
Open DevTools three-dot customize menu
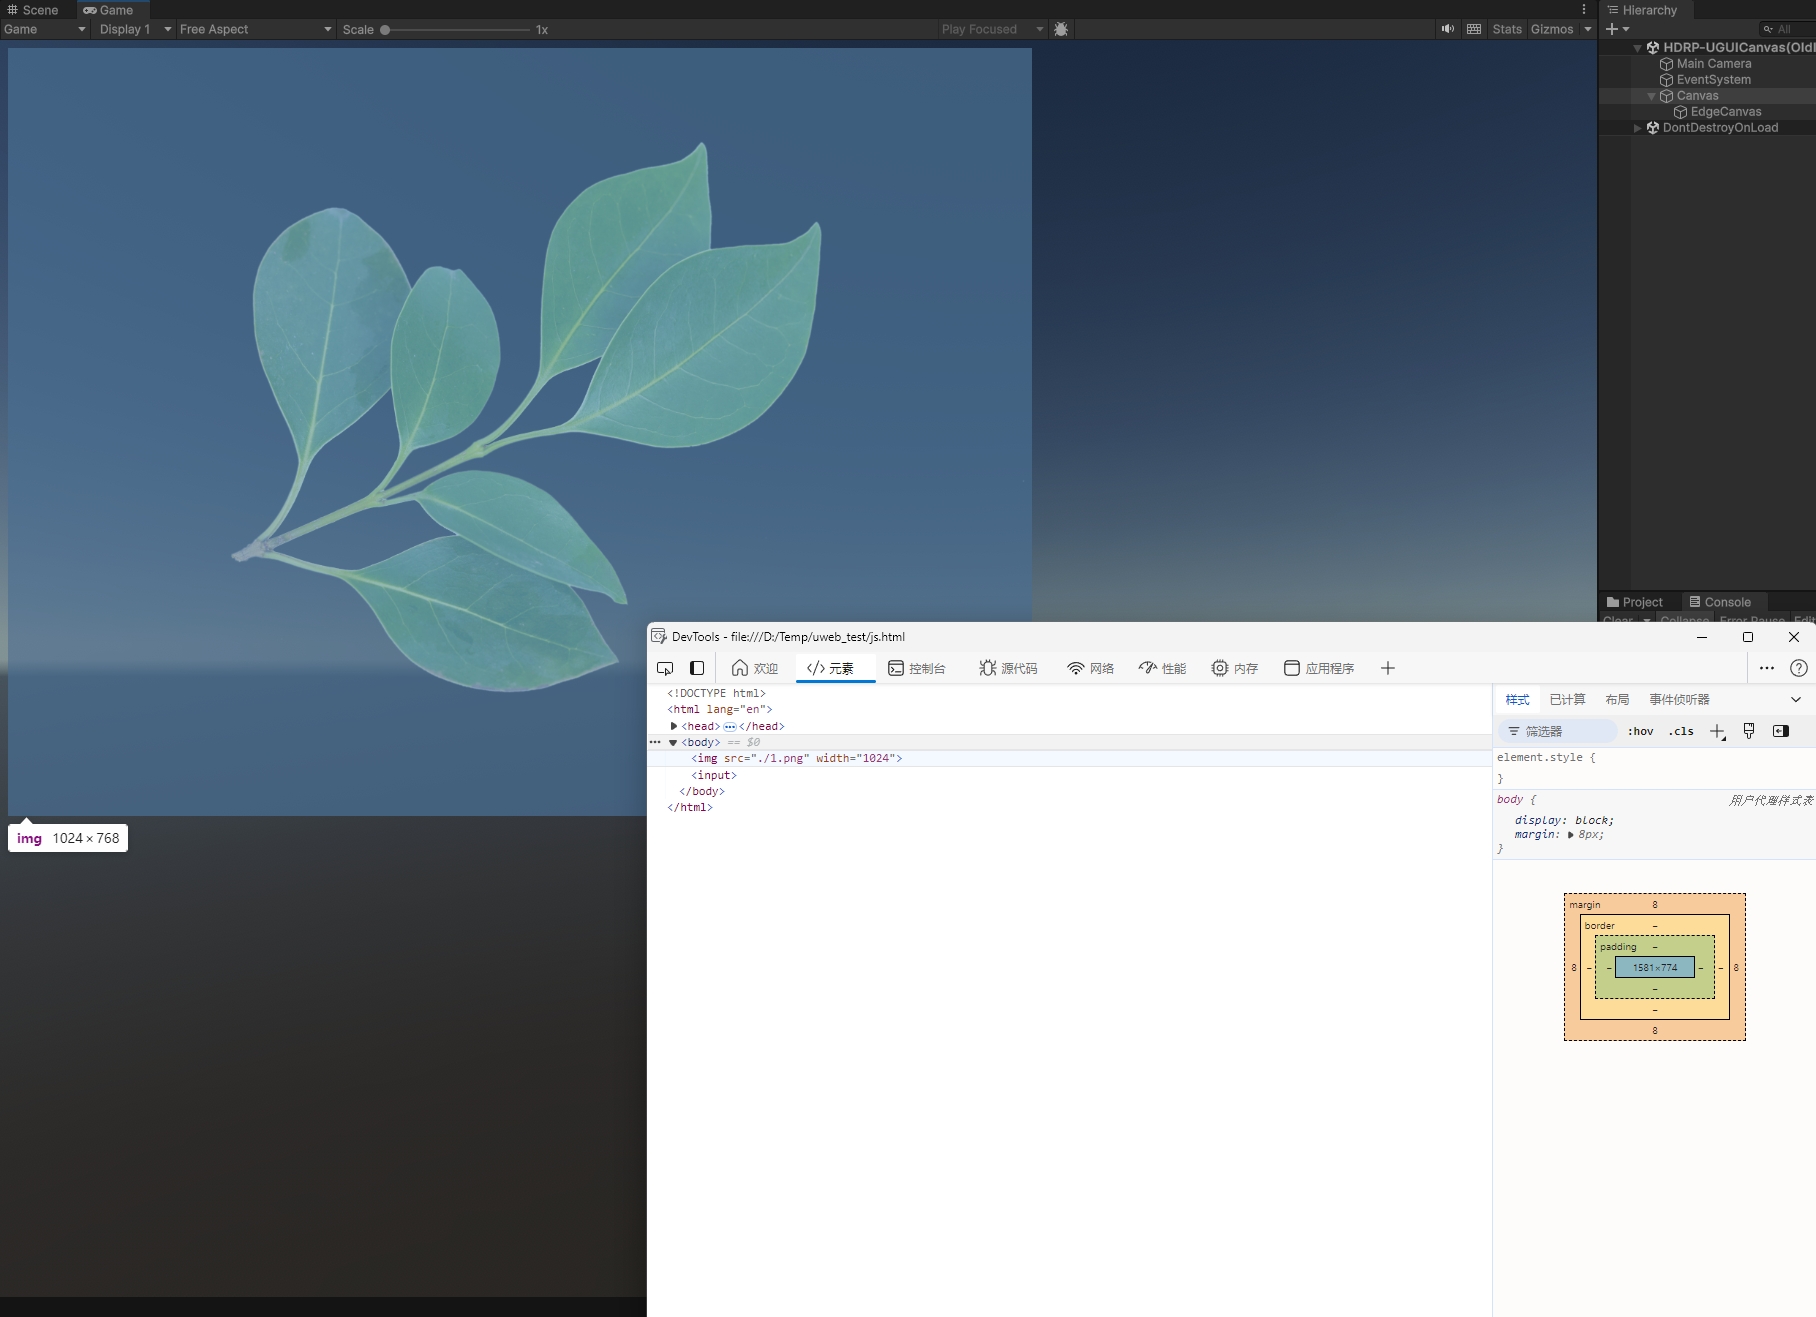click(1766, 668)
